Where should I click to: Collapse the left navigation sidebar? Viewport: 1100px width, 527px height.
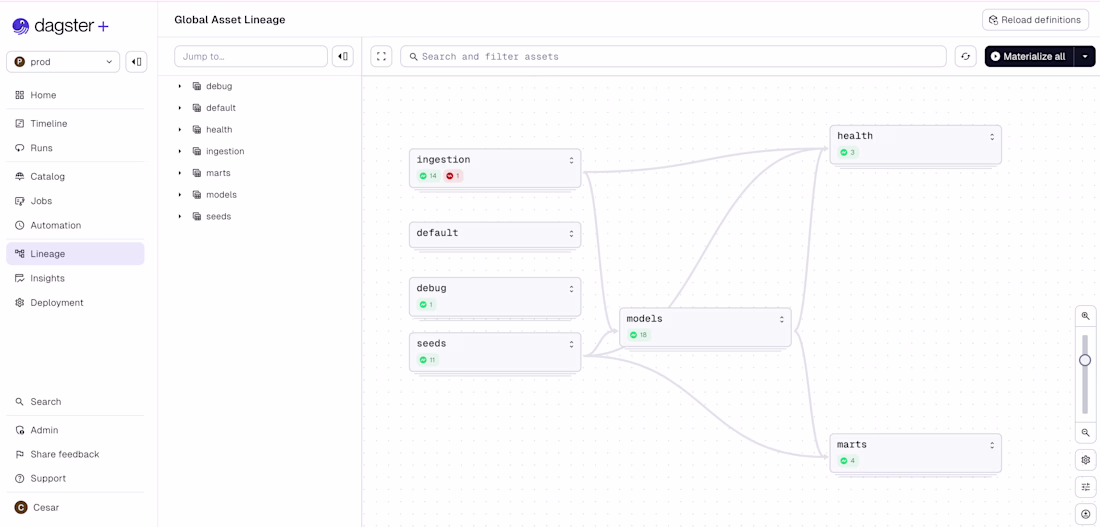point(136,62)
